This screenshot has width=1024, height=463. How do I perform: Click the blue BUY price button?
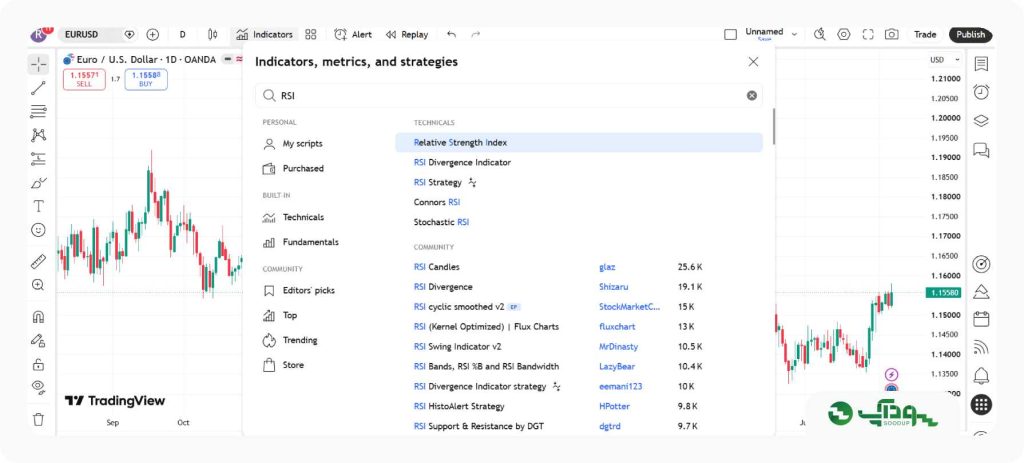click(146, 80)
